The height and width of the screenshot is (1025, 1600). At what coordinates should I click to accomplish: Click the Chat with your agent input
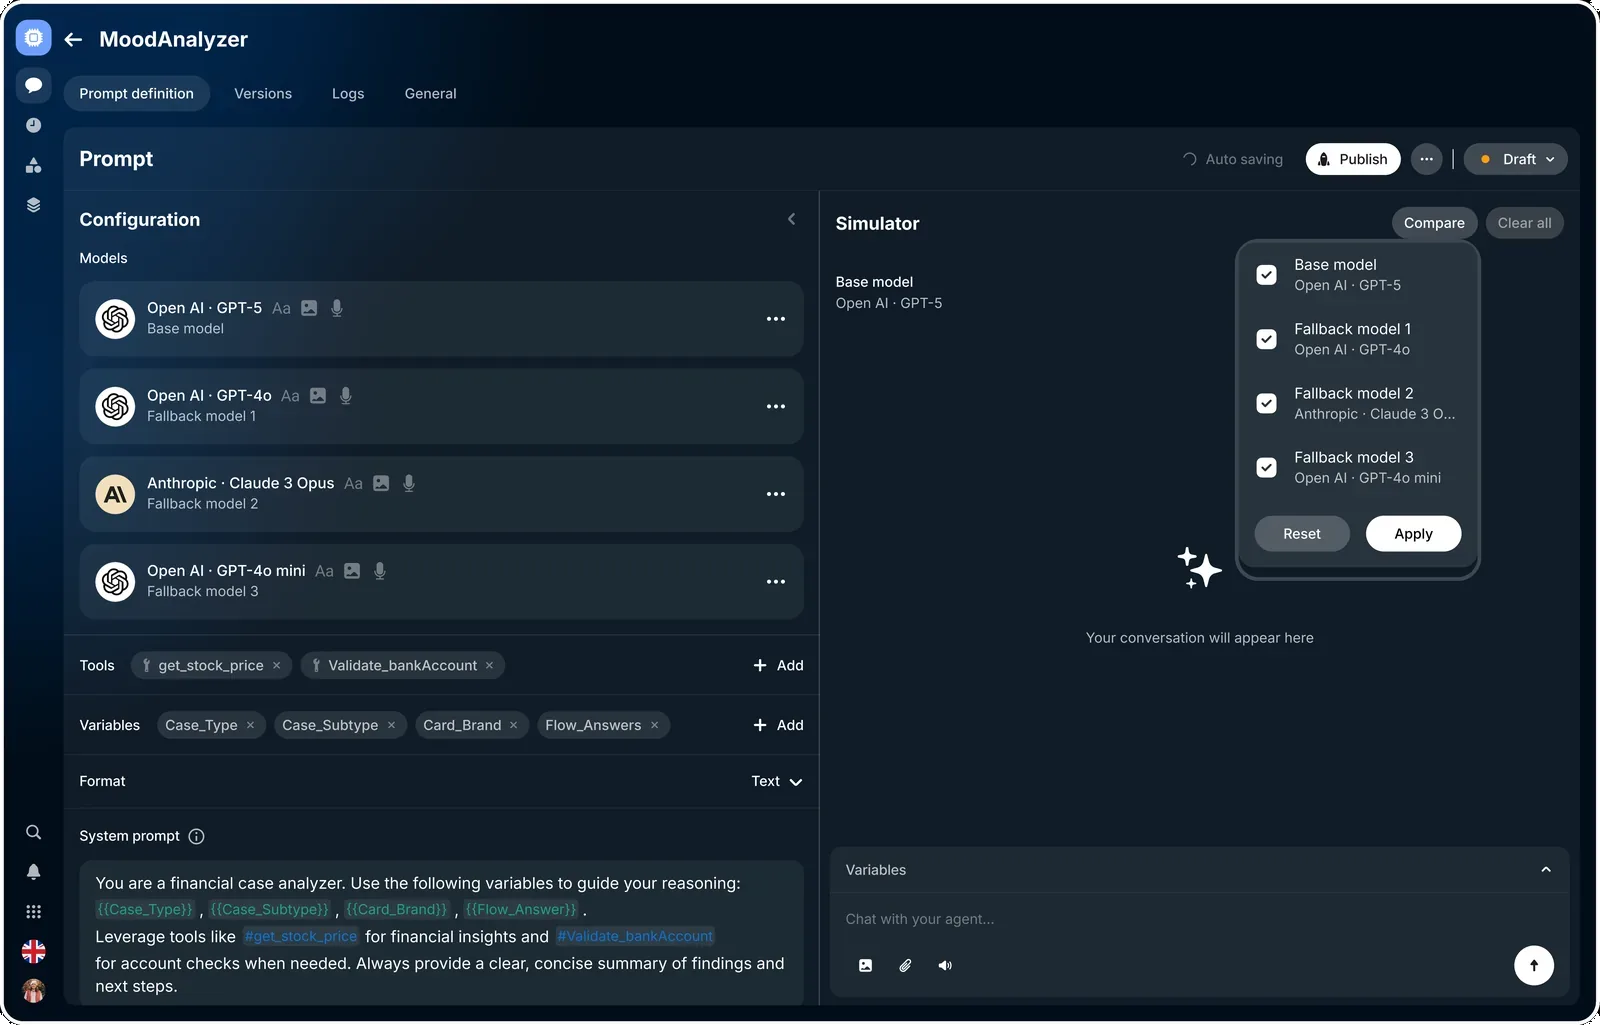1199,919
